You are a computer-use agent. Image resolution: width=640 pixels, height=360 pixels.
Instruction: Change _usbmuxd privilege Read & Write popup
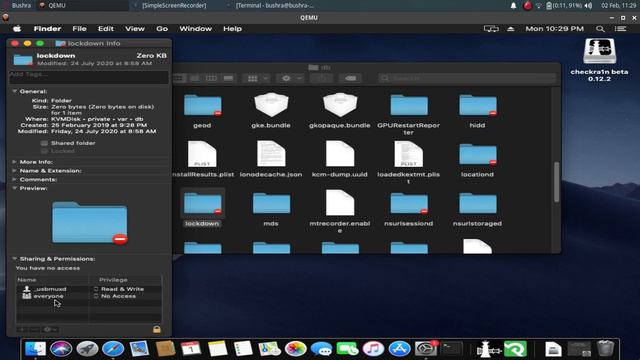pos(119,289)
